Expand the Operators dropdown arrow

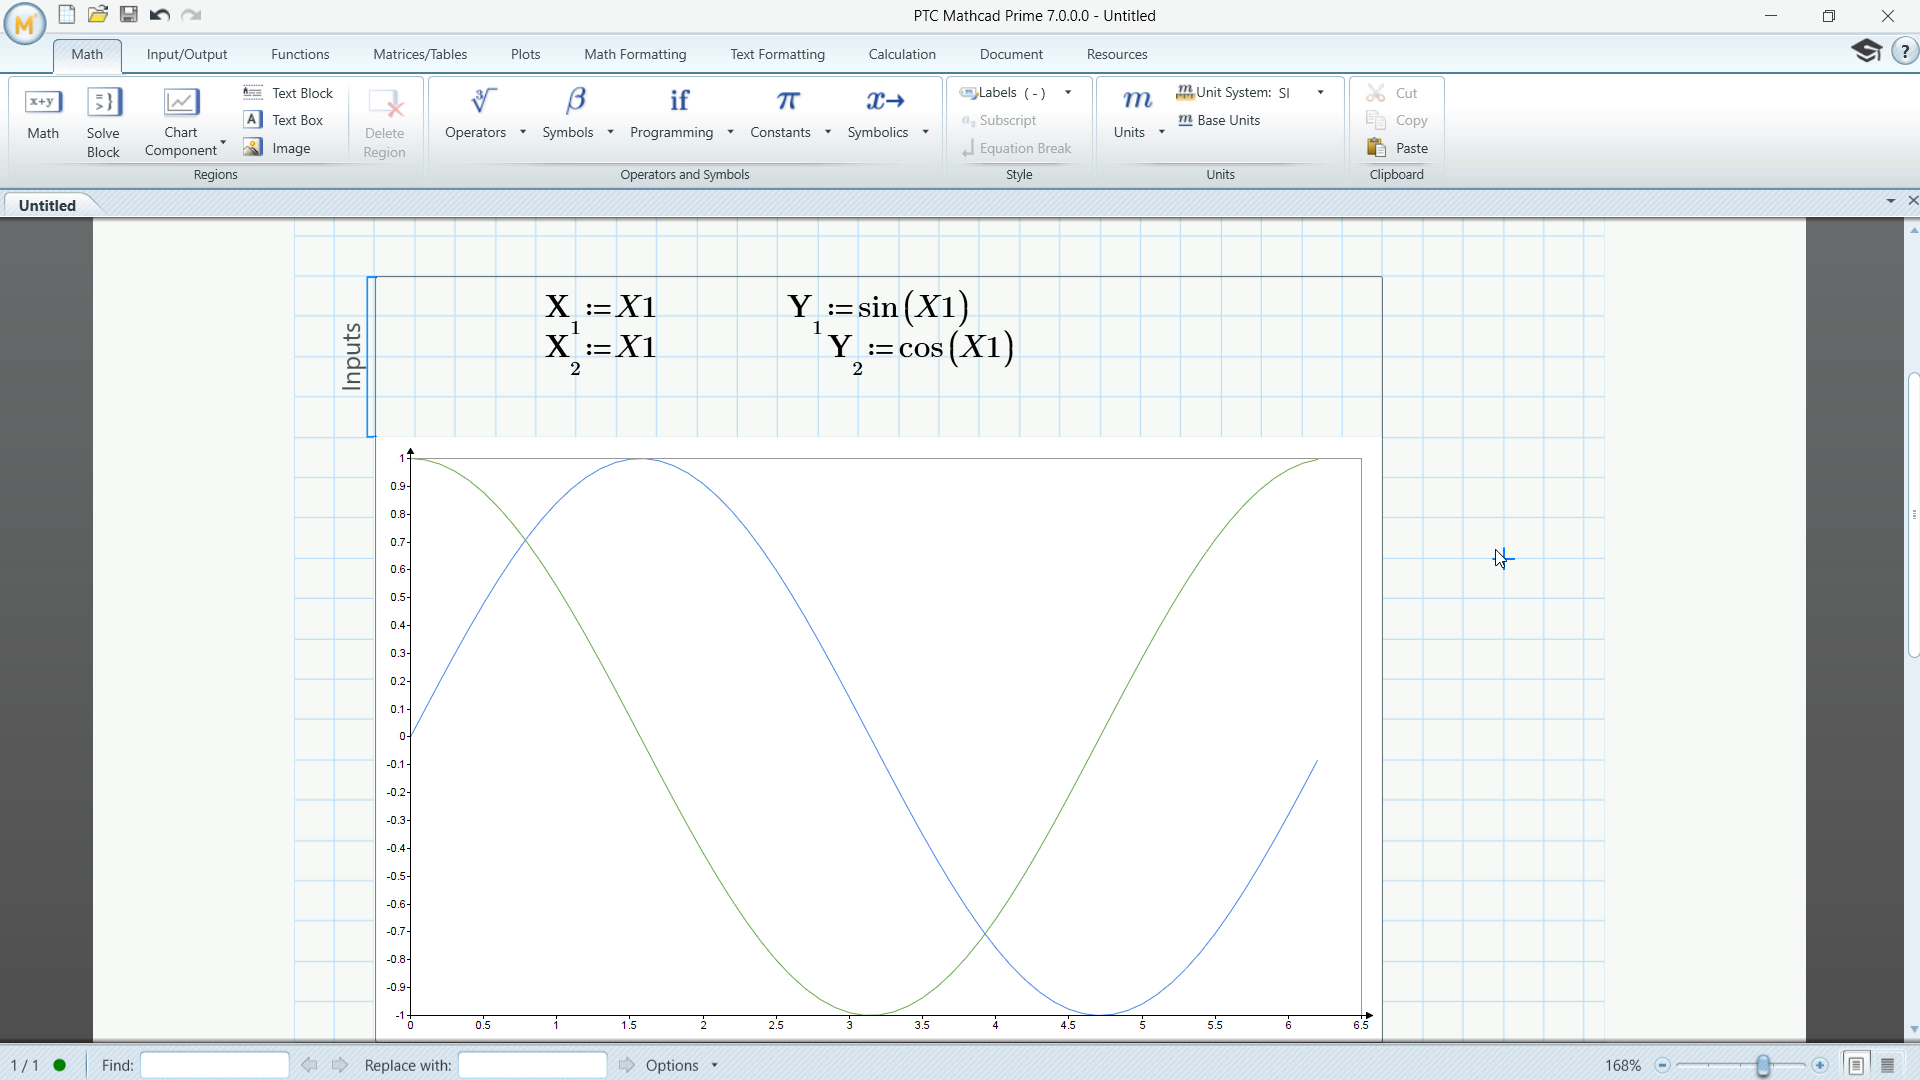[x=523, y=132]
